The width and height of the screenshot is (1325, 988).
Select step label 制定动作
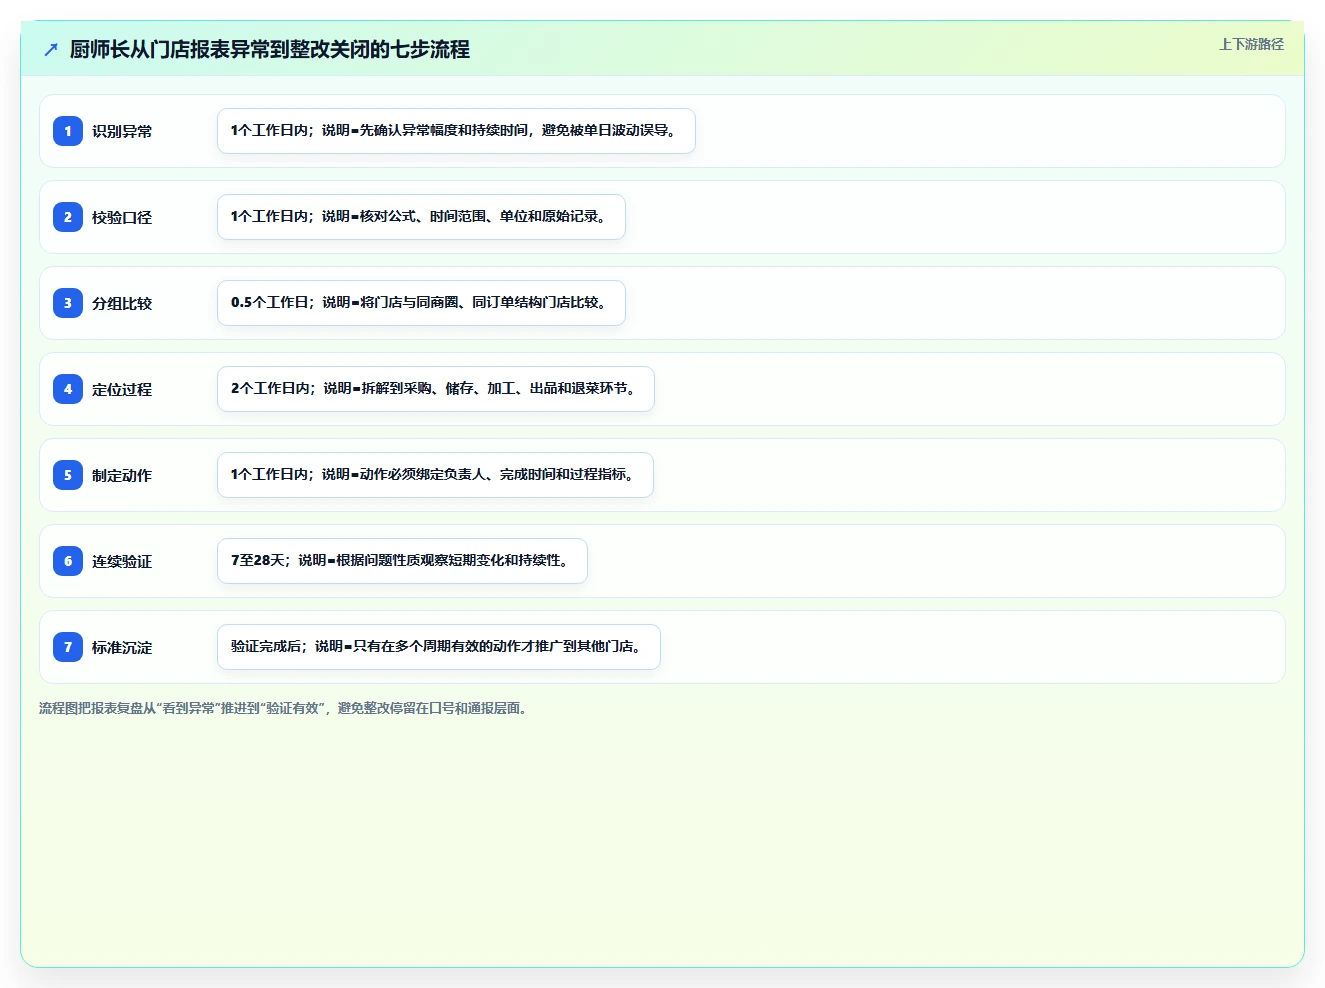tap(122, 475)
